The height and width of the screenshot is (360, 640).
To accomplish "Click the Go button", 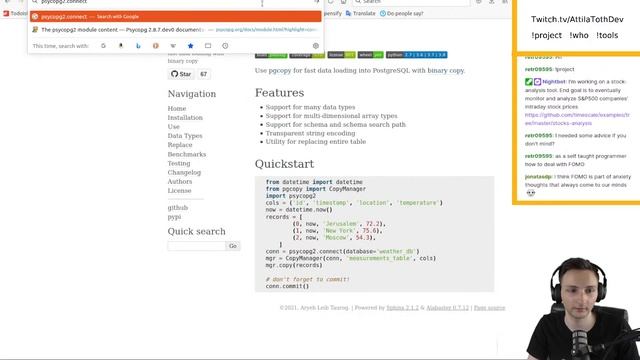I will point(233,246).
